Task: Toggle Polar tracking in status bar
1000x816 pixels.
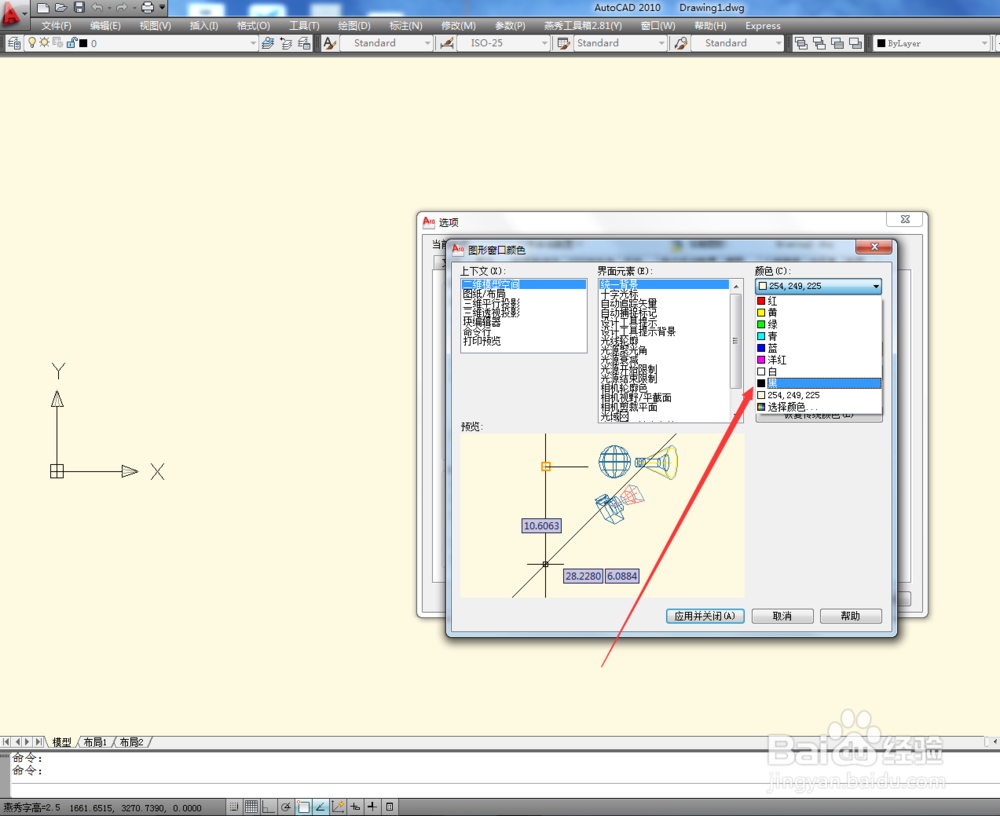Action: [x=286, y=807]
